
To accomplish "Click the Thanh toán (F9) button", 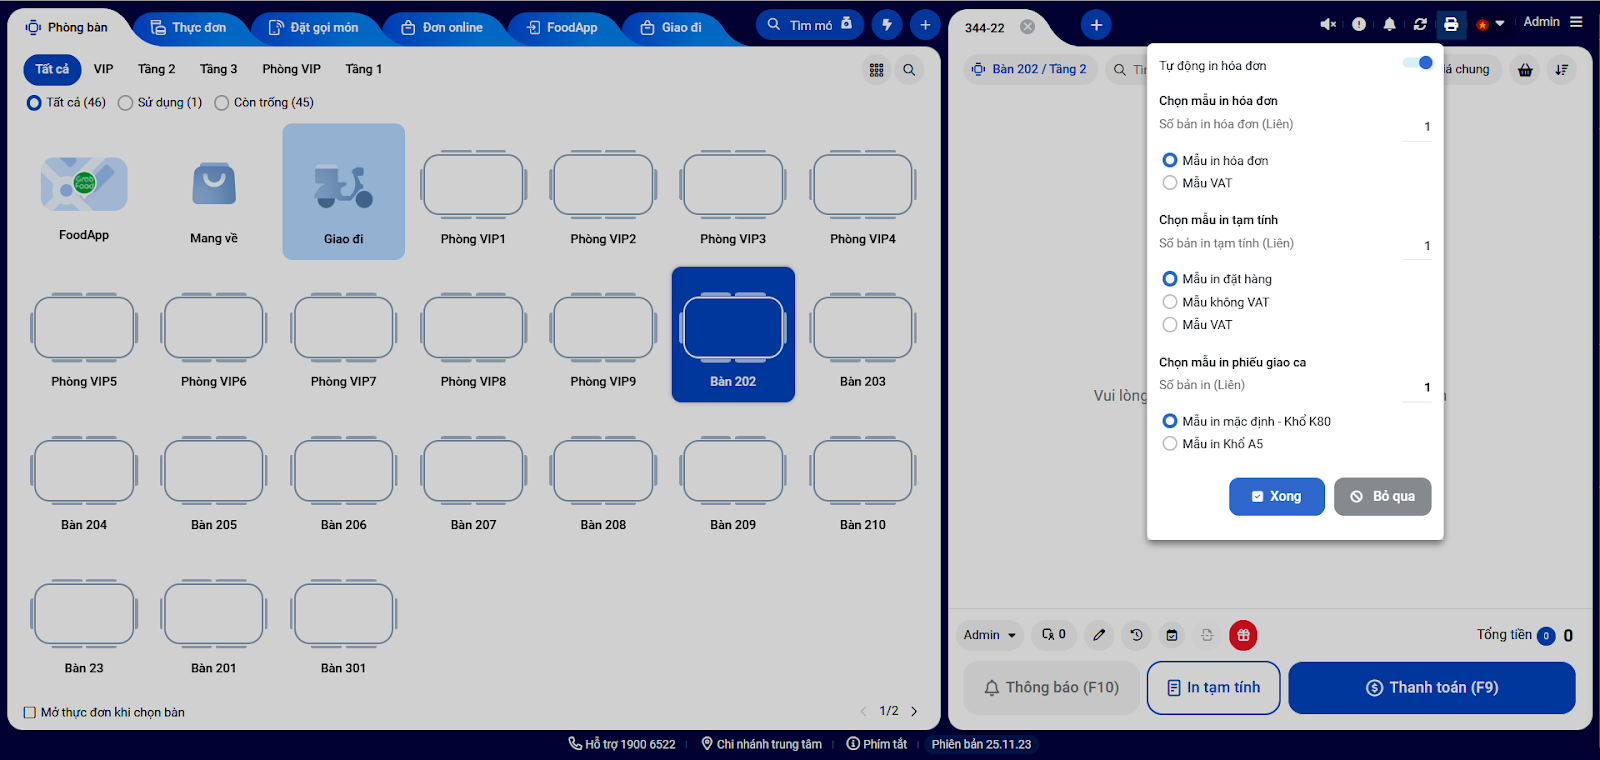I will (x=1432, y=688).
